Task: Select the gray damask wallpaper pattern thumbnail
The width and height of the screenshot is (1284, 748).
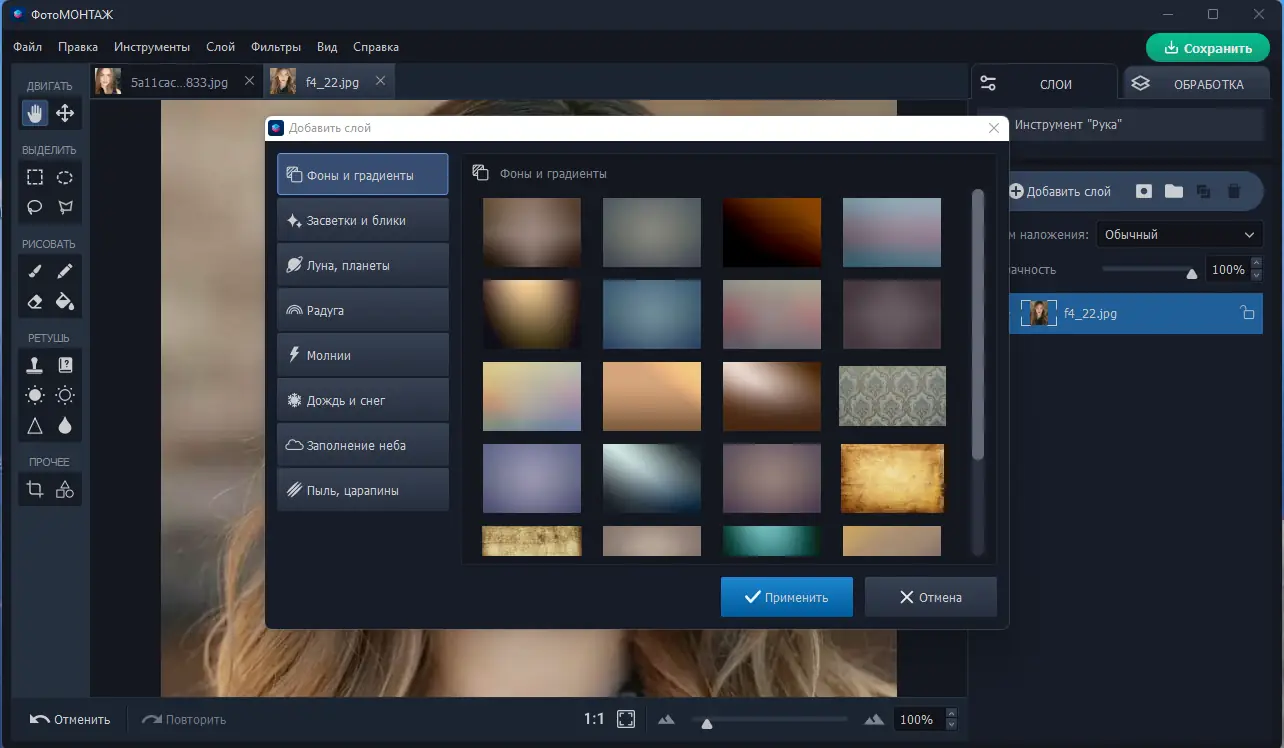Action: point(892,396)
